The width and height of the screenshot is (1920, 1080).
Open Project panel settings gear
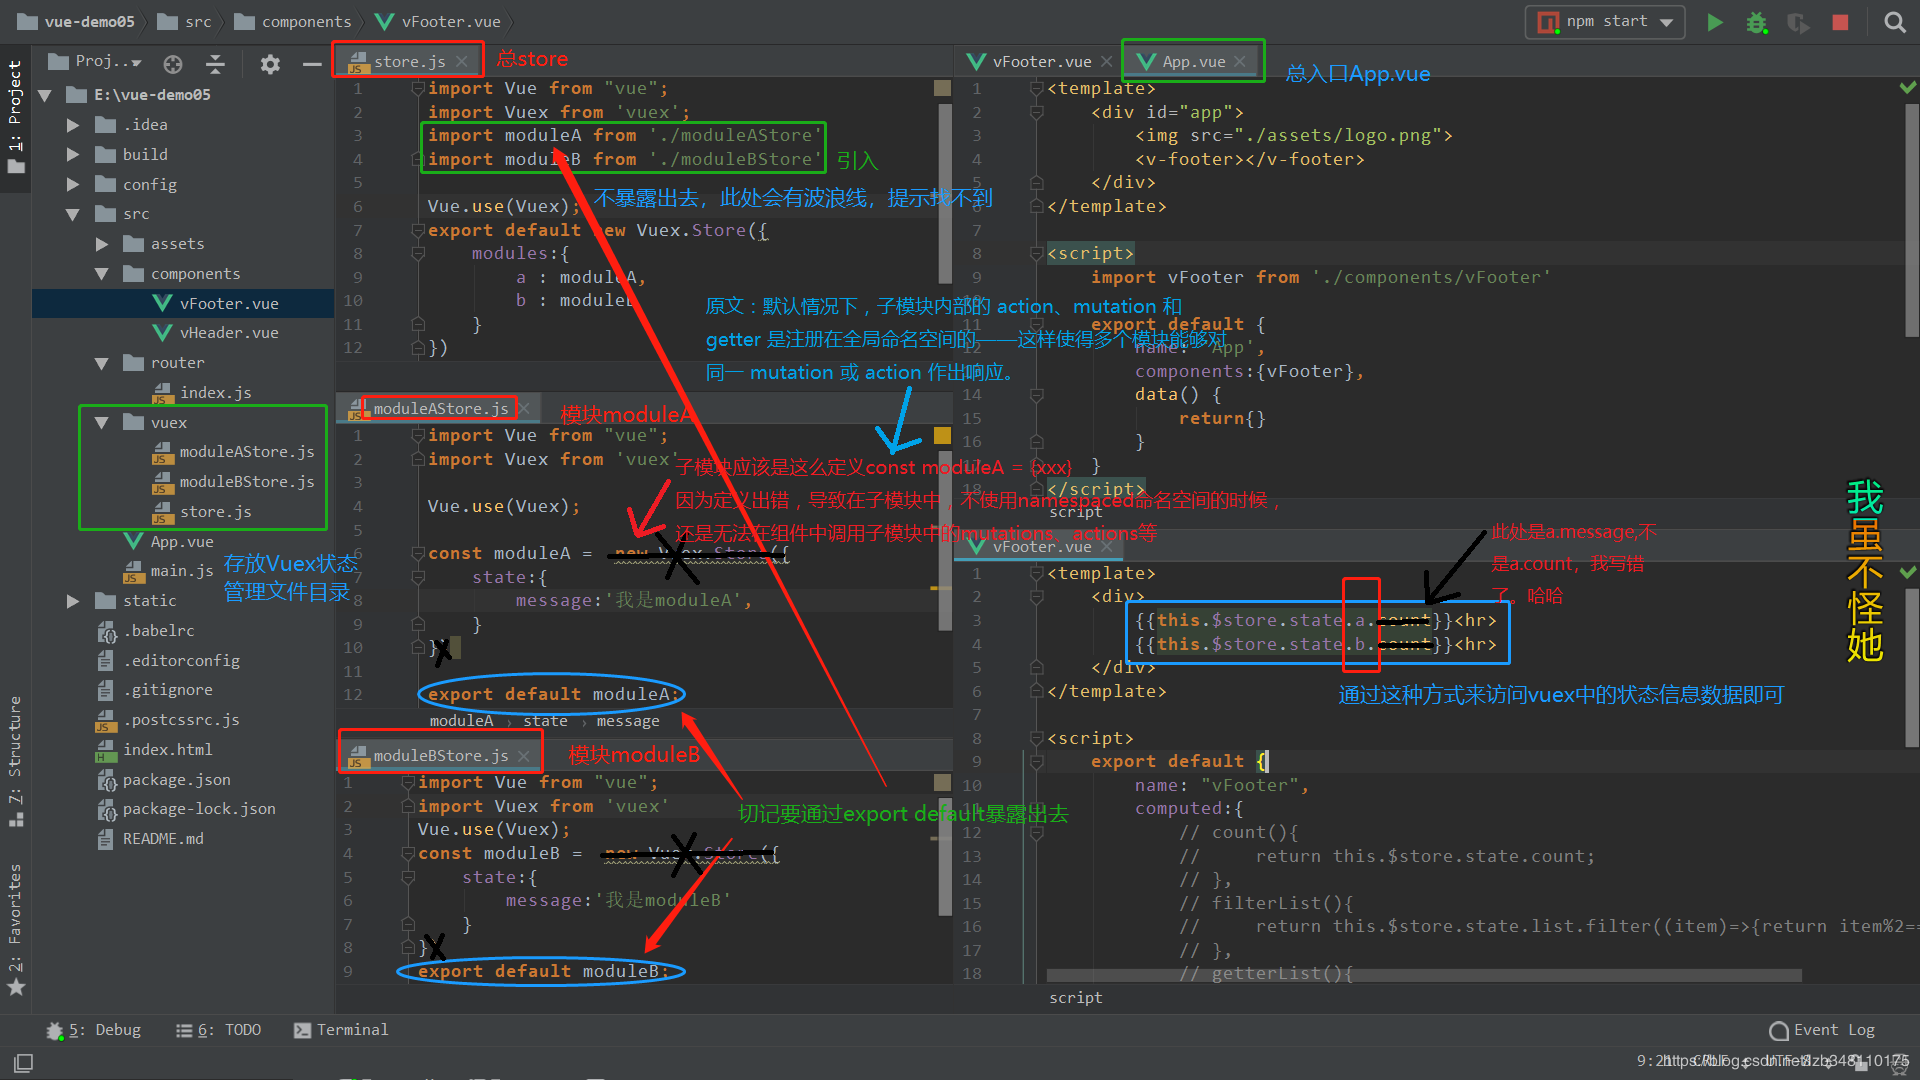click(x=270, y=64)
